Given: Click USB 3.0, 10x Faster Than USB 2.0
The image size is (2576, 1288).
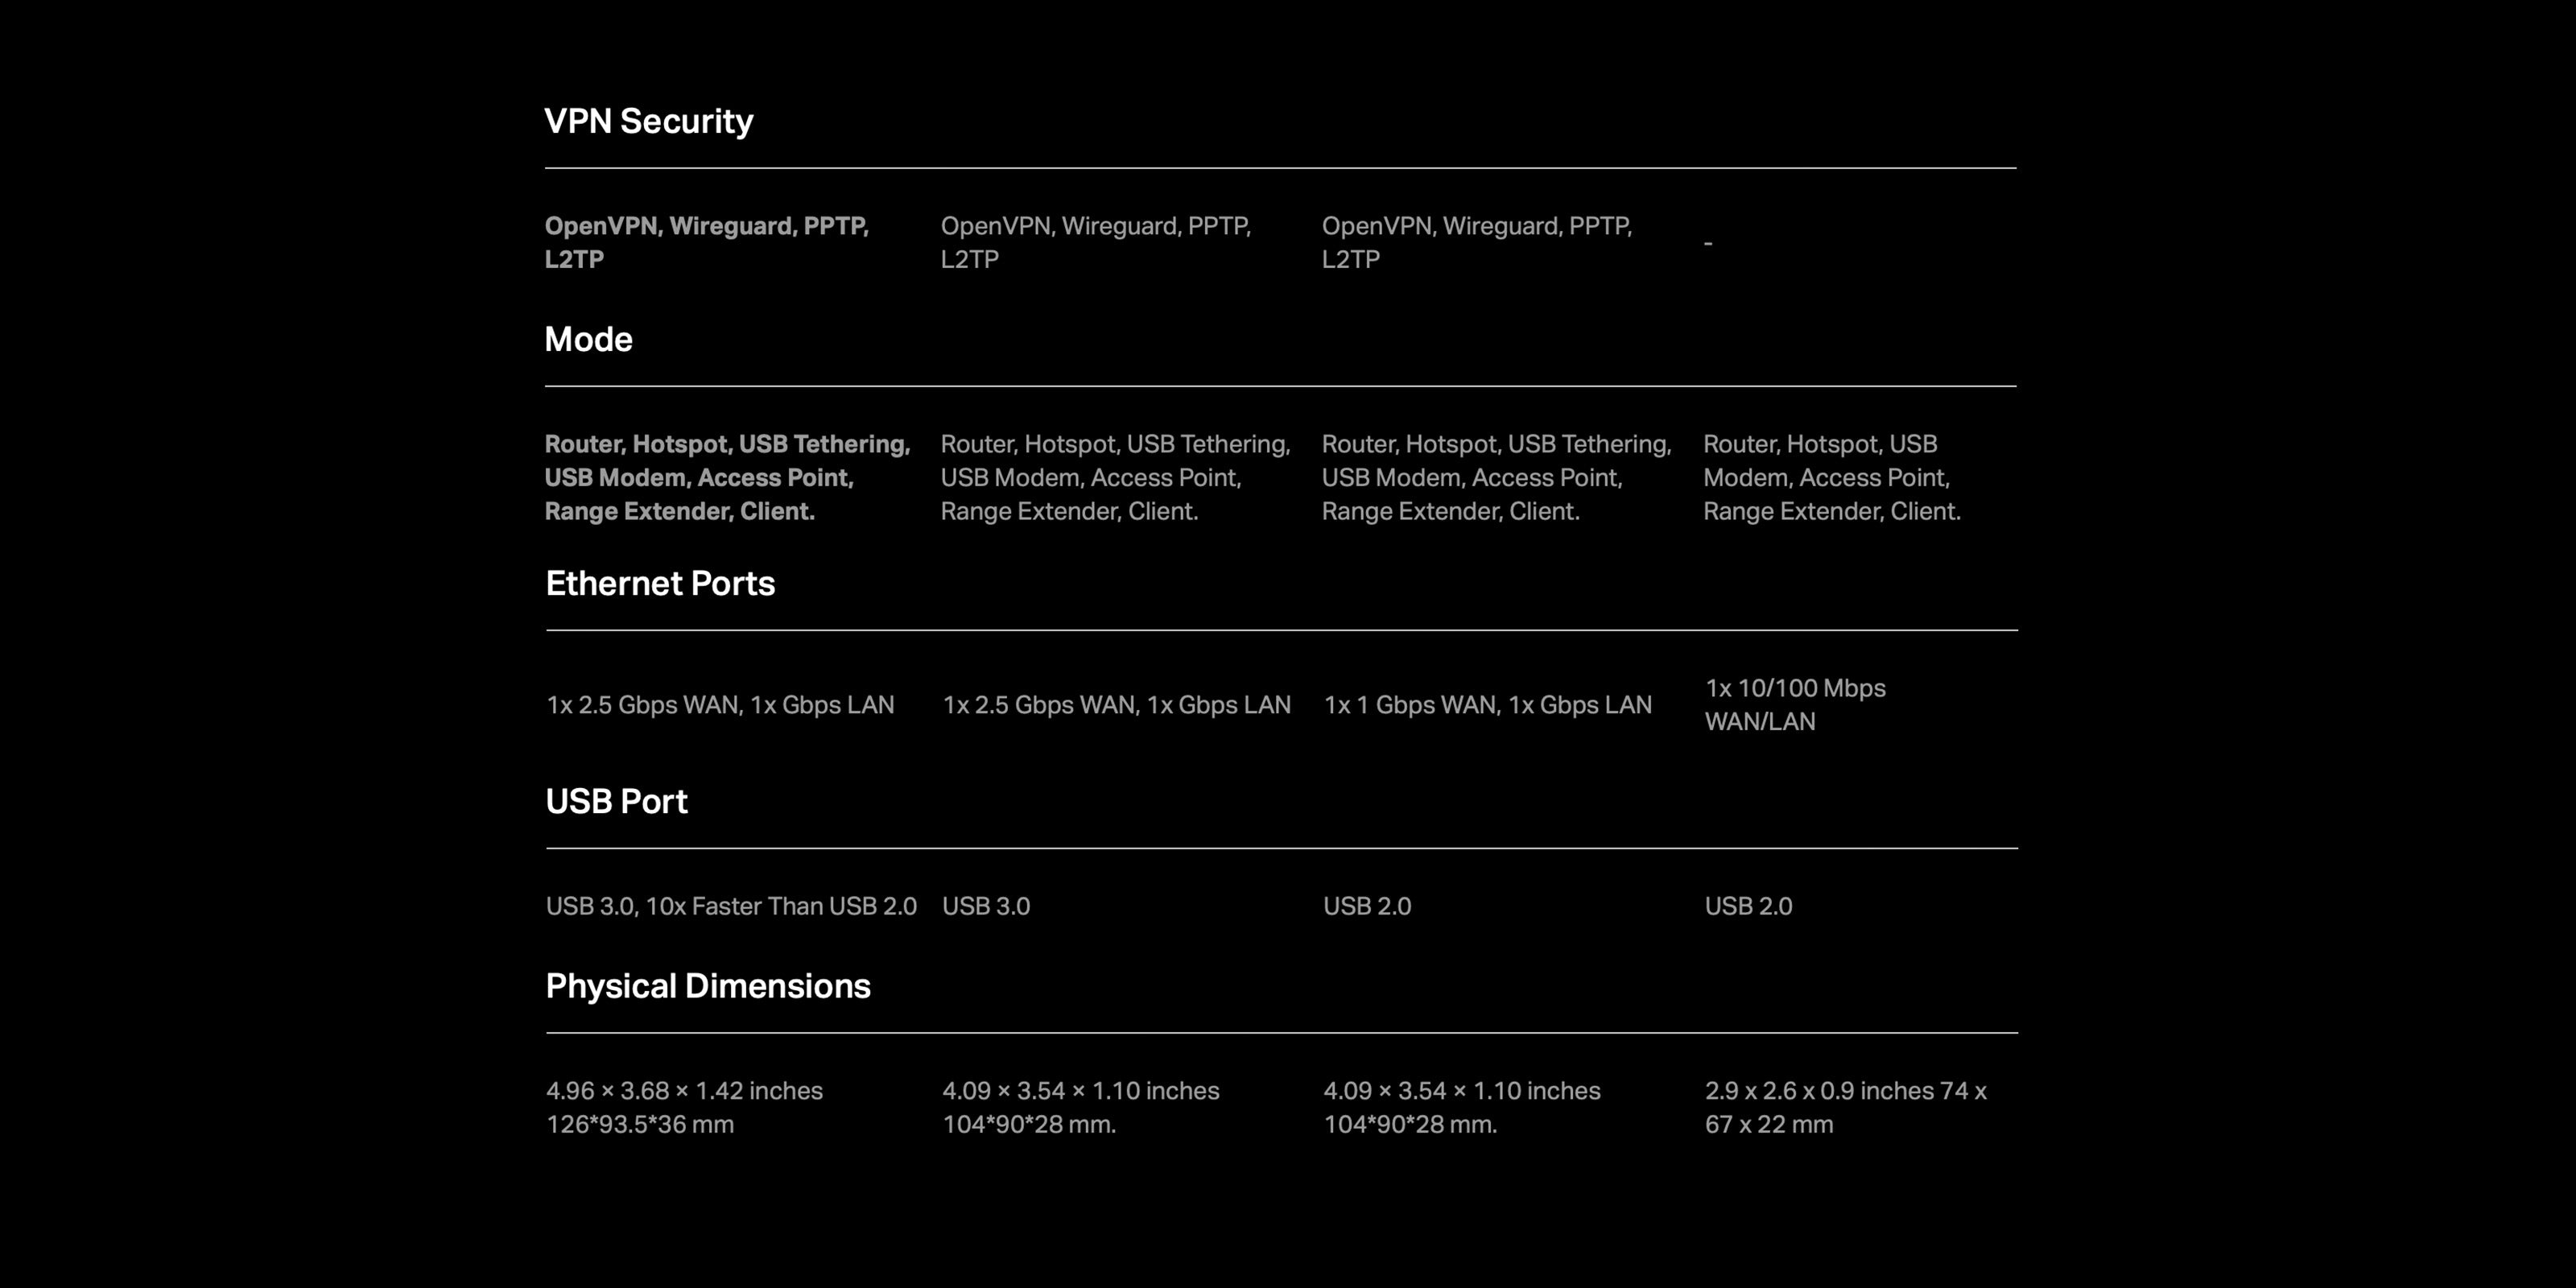Looking at the screenshot, I should [731, 906].
